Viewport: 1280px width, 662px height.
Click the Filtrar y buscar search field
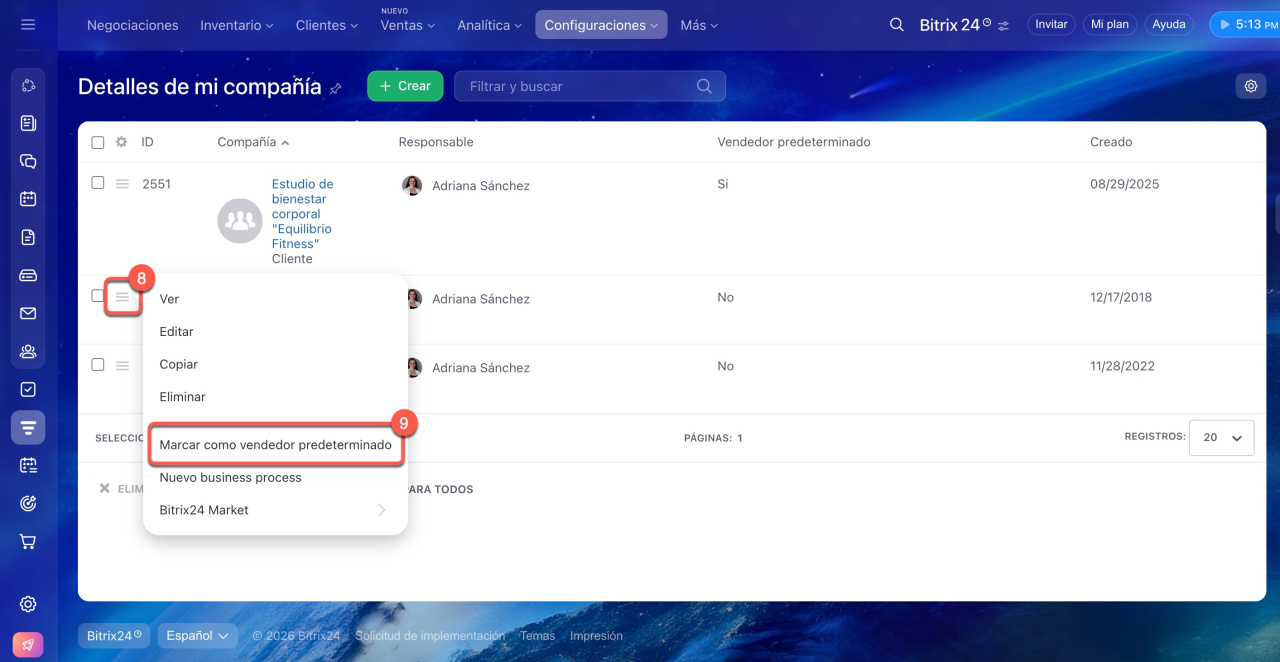(x=580, y=86)
